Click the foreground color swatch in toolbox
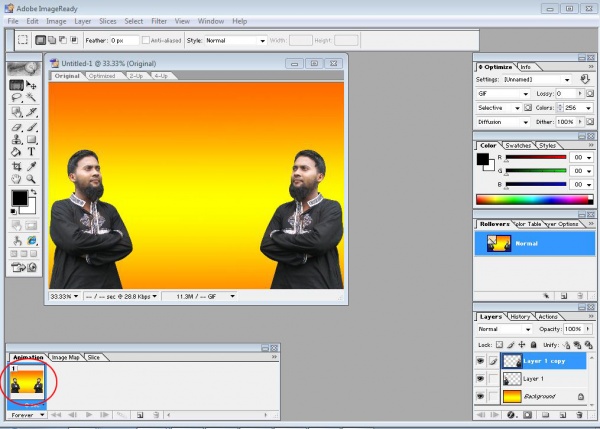This screenshot has width=600, height=429. point(18,198)
